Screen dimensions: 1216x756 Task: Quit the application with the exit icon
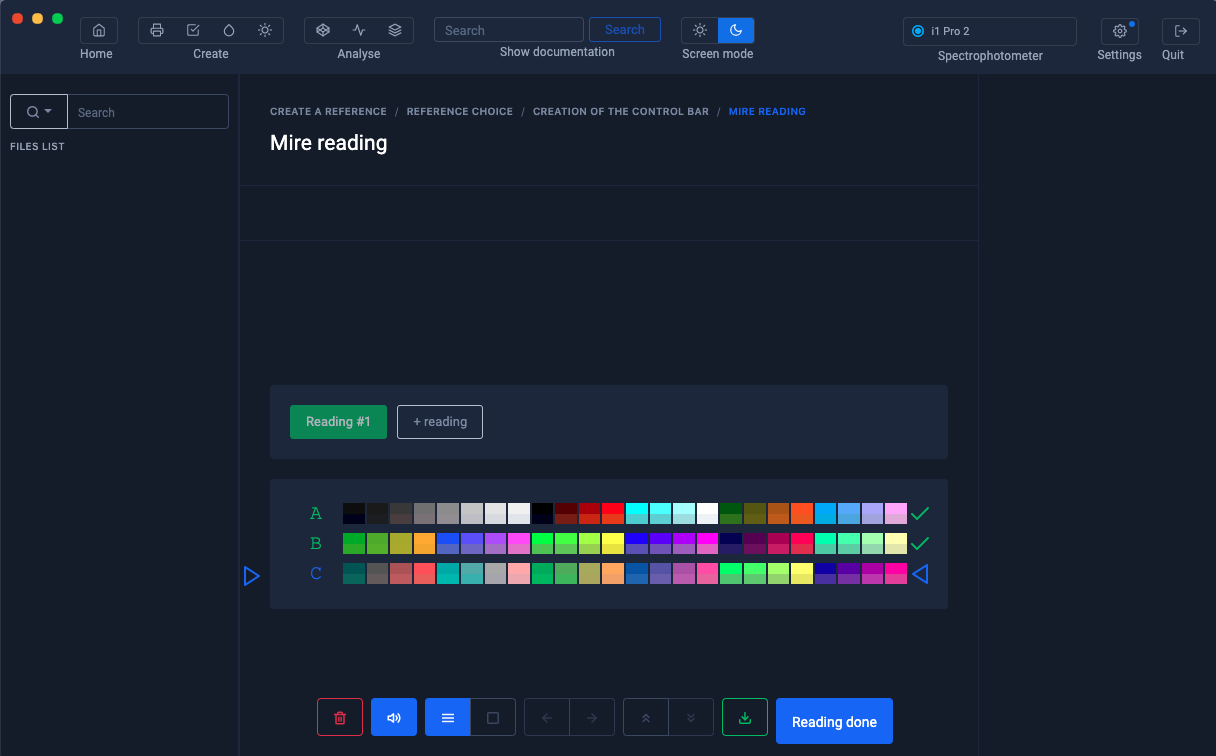(1181, 31)
